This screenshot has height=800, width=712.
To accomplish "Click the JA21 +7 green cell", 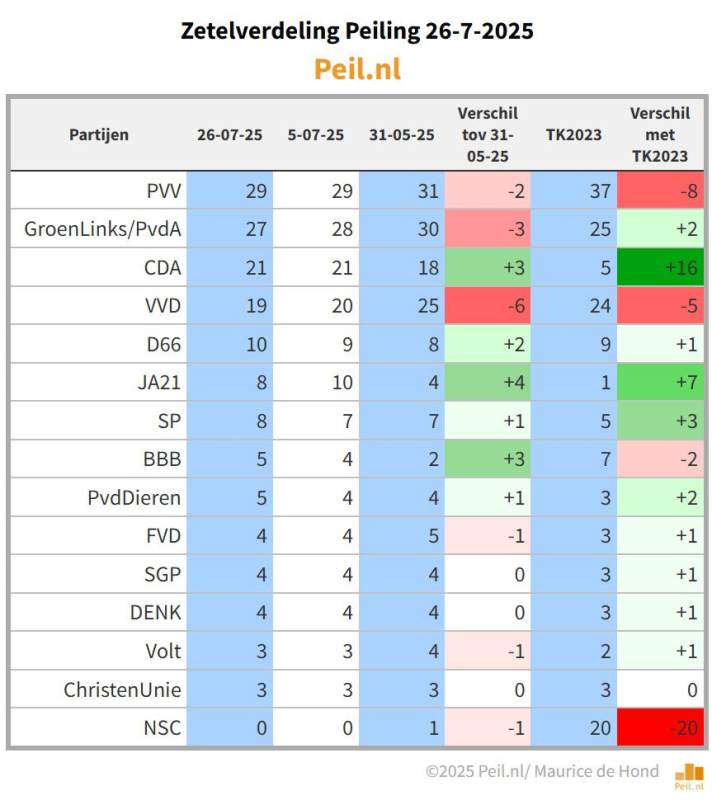I will click(x=660, y=382).
